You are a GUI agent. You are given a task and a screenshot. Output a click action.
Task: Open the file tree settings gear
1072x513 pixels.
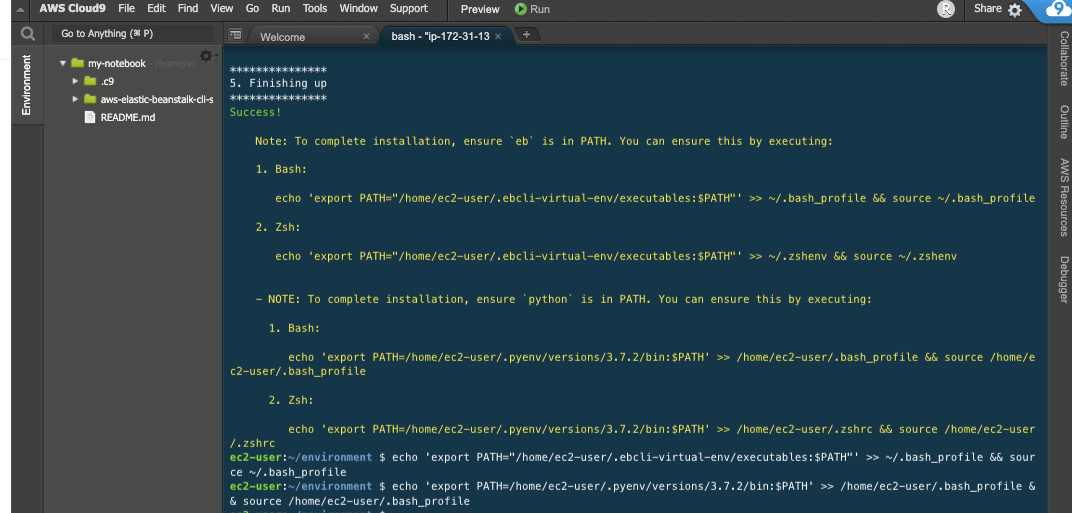(206, 55)
